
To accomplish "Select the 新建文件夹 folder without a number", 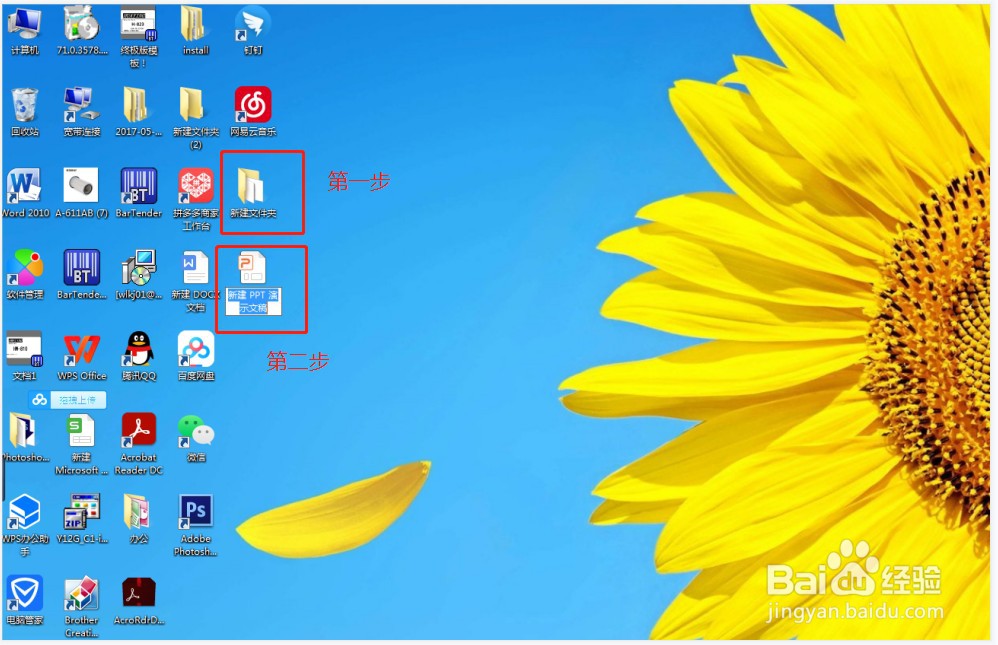I will tap(253, 193).
